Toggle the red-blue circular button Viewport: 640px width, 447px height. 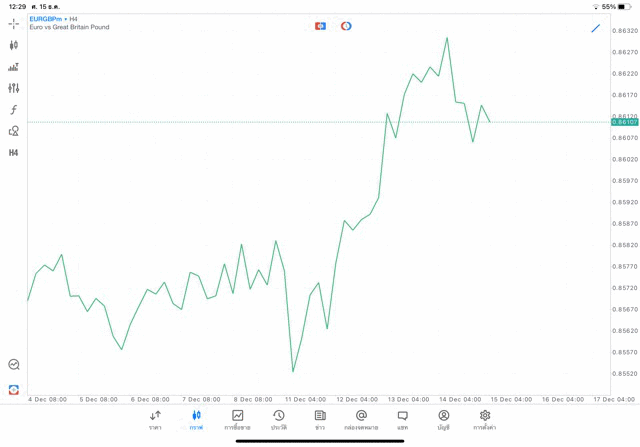[x=346, y=26]
